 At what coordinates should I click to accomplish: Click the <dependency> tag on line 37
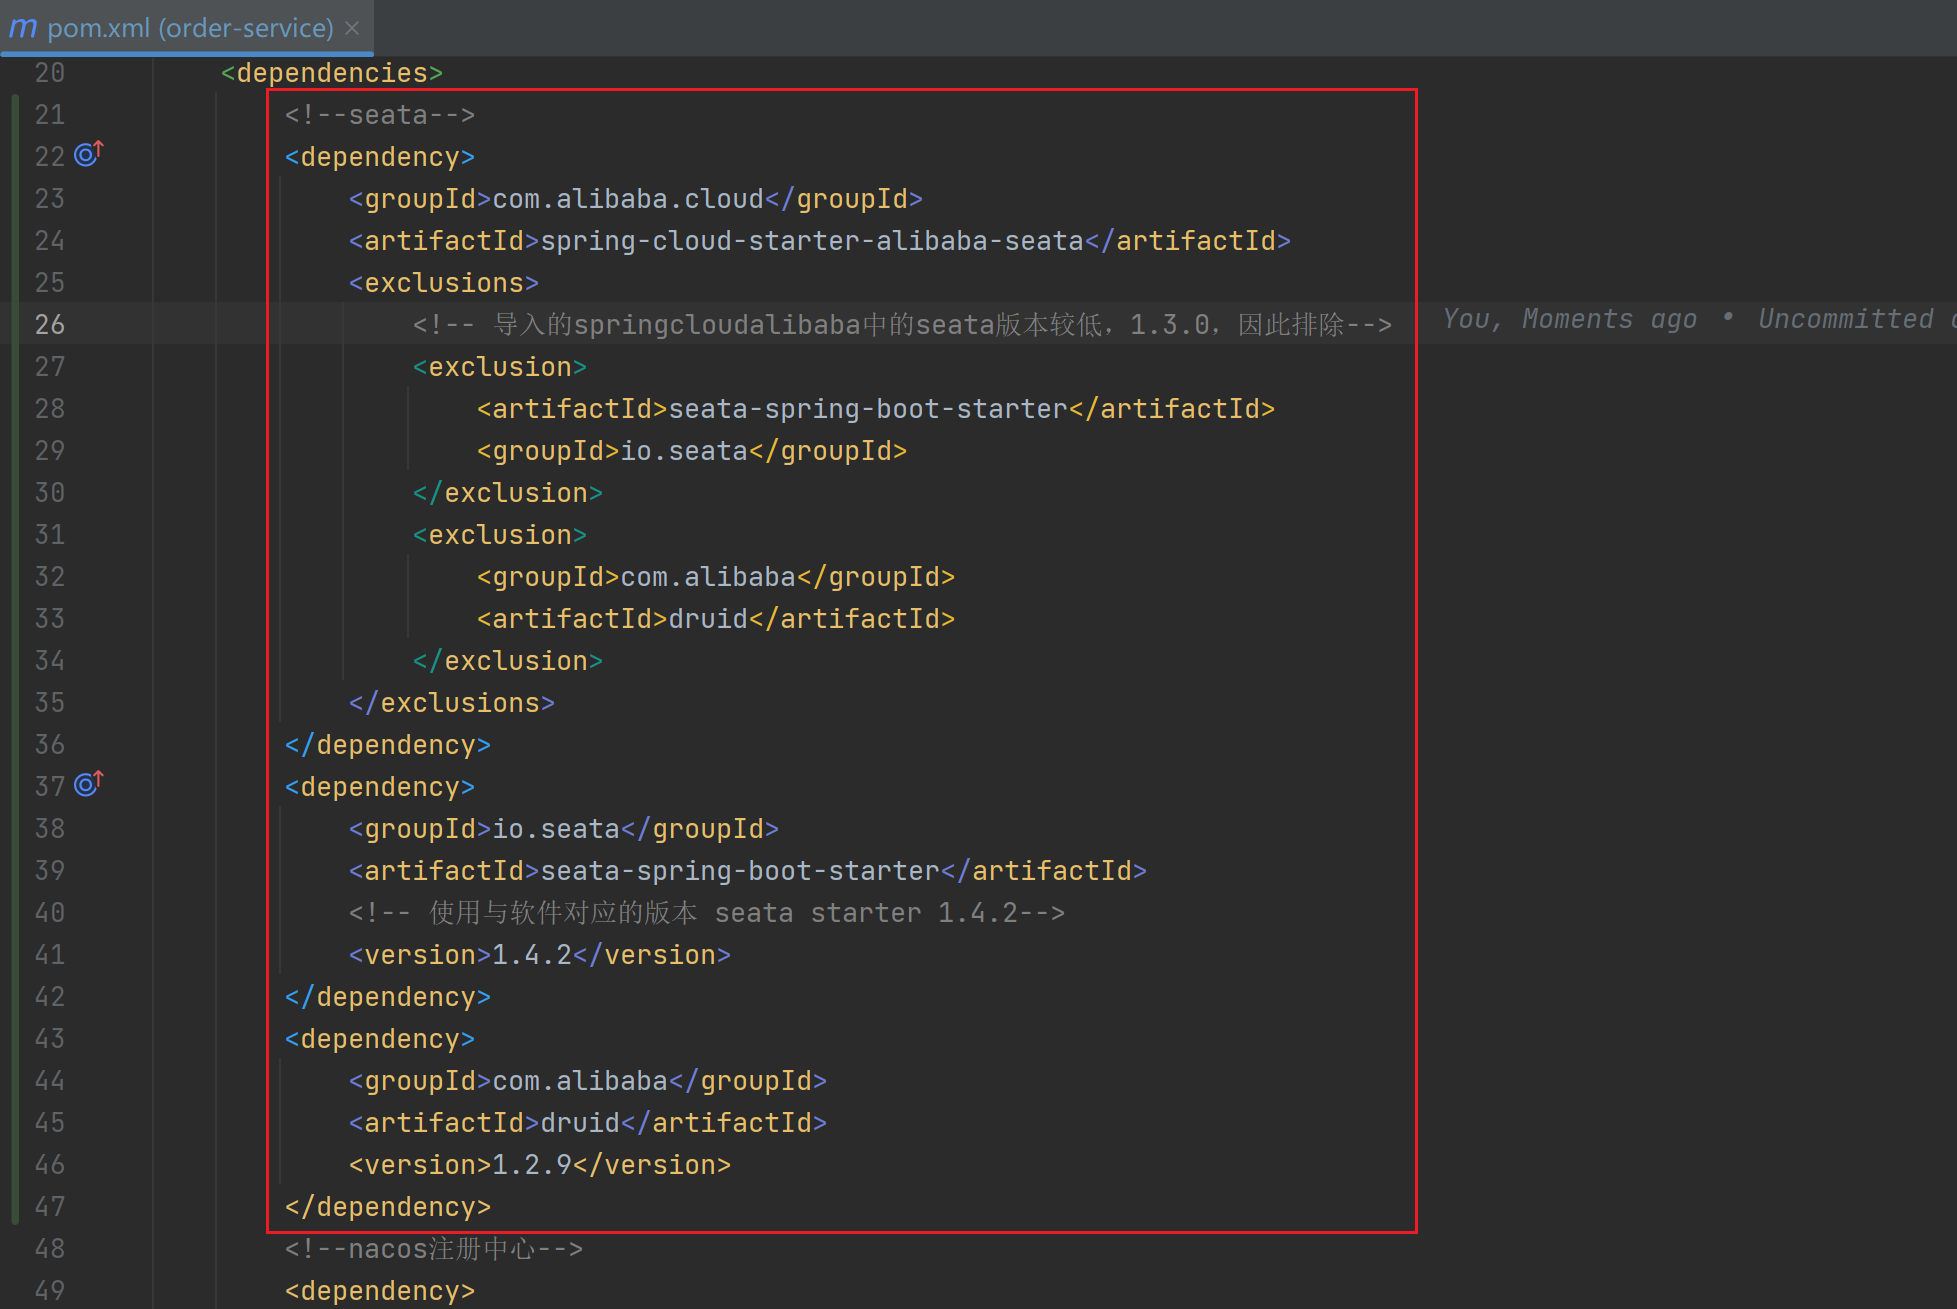click(x=380, y=787)
